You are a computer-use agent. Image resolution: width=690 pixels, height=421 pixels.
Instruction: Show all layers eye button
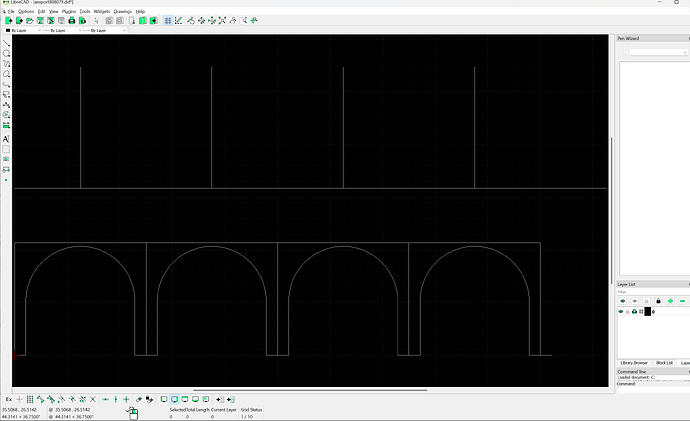[x=623, y=301]
